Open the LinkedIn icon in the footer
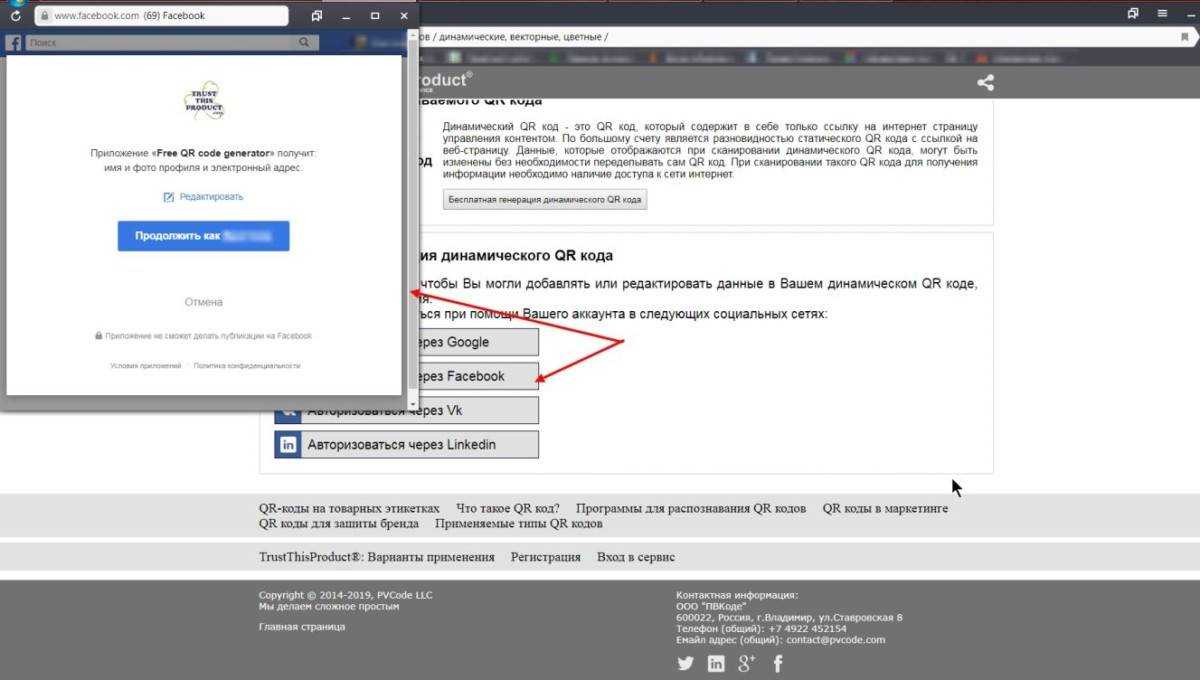 716,663
